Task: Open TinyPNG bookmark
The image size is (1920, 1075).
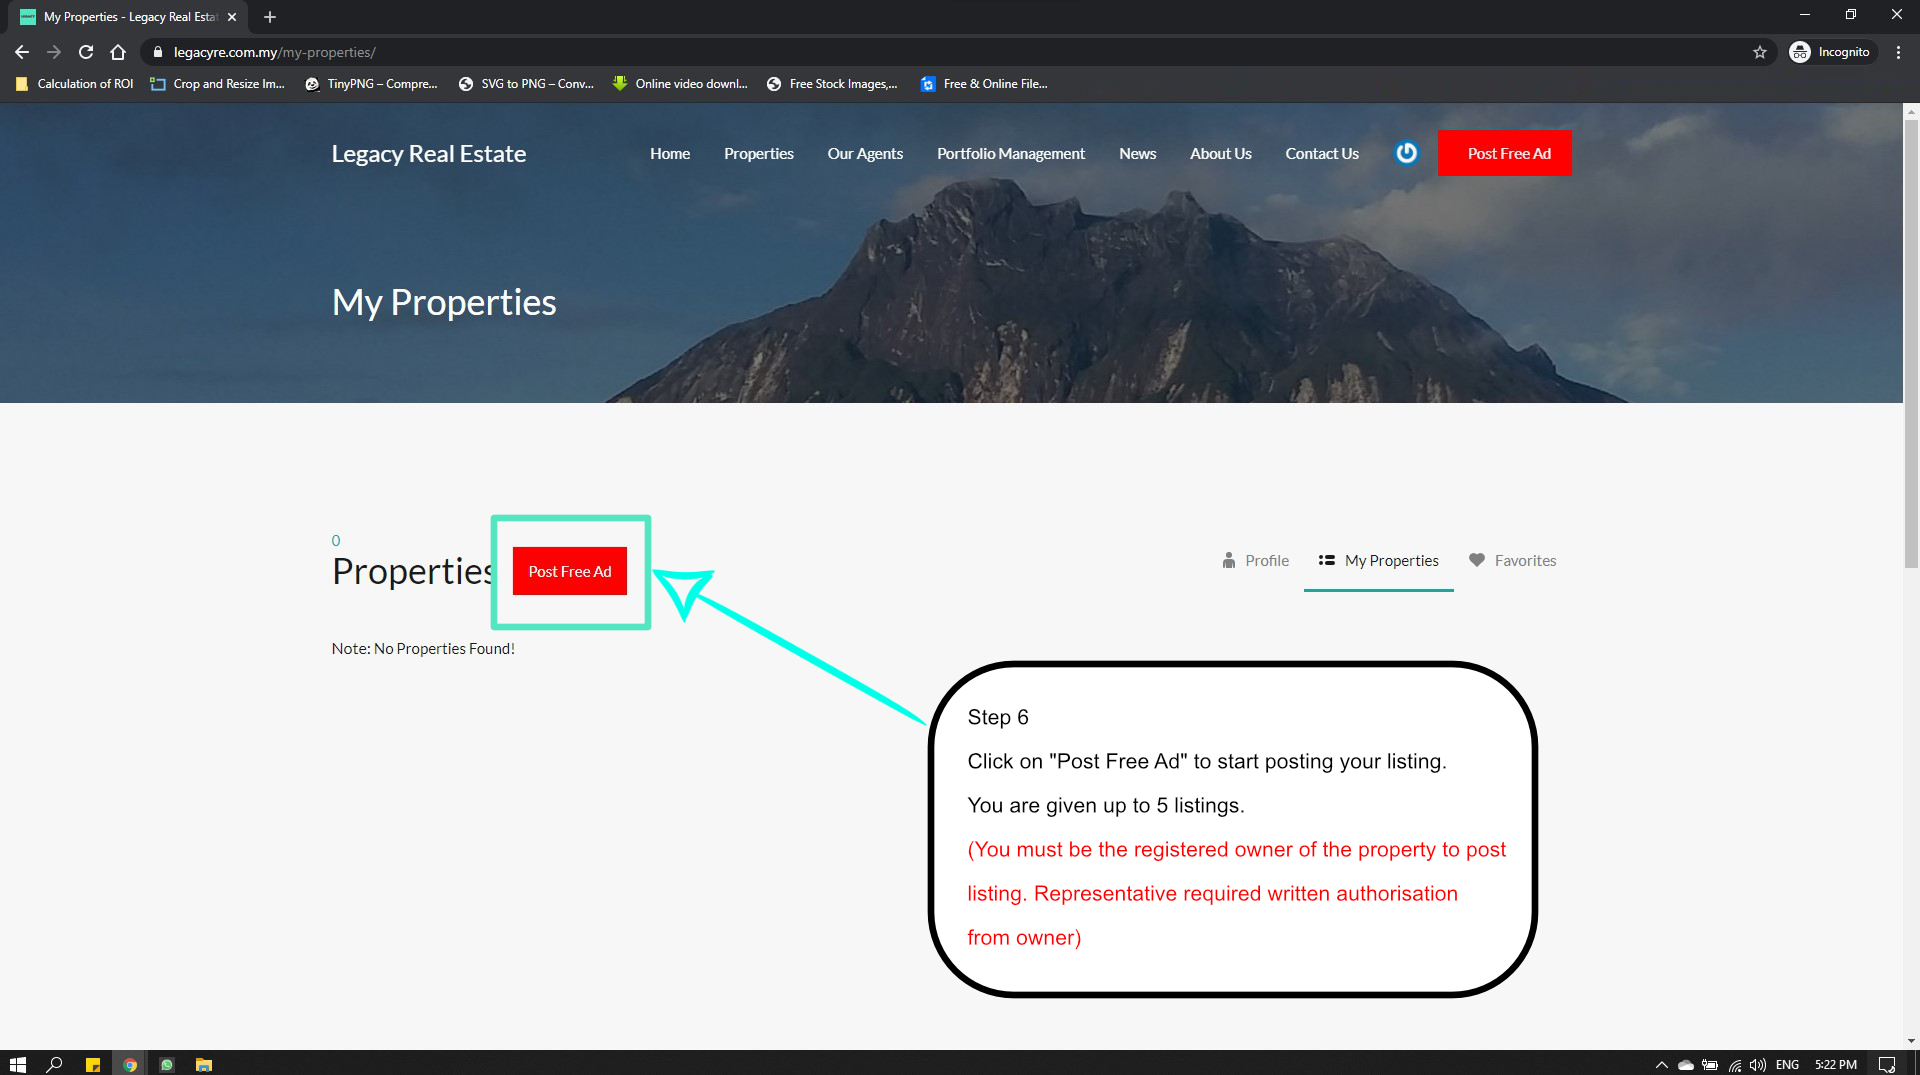Action: click(x=371, y=84)
